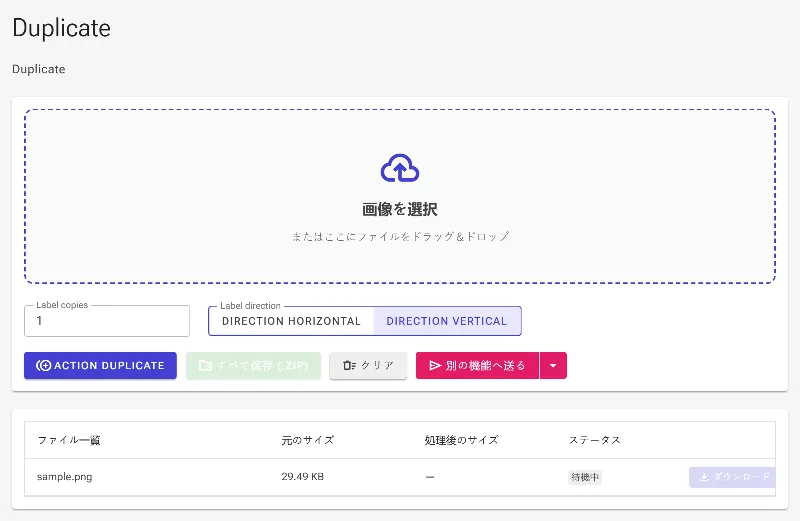Click the drag and drop hint text
Viewport: 800px width, 521px height.
tap(401, 236)
